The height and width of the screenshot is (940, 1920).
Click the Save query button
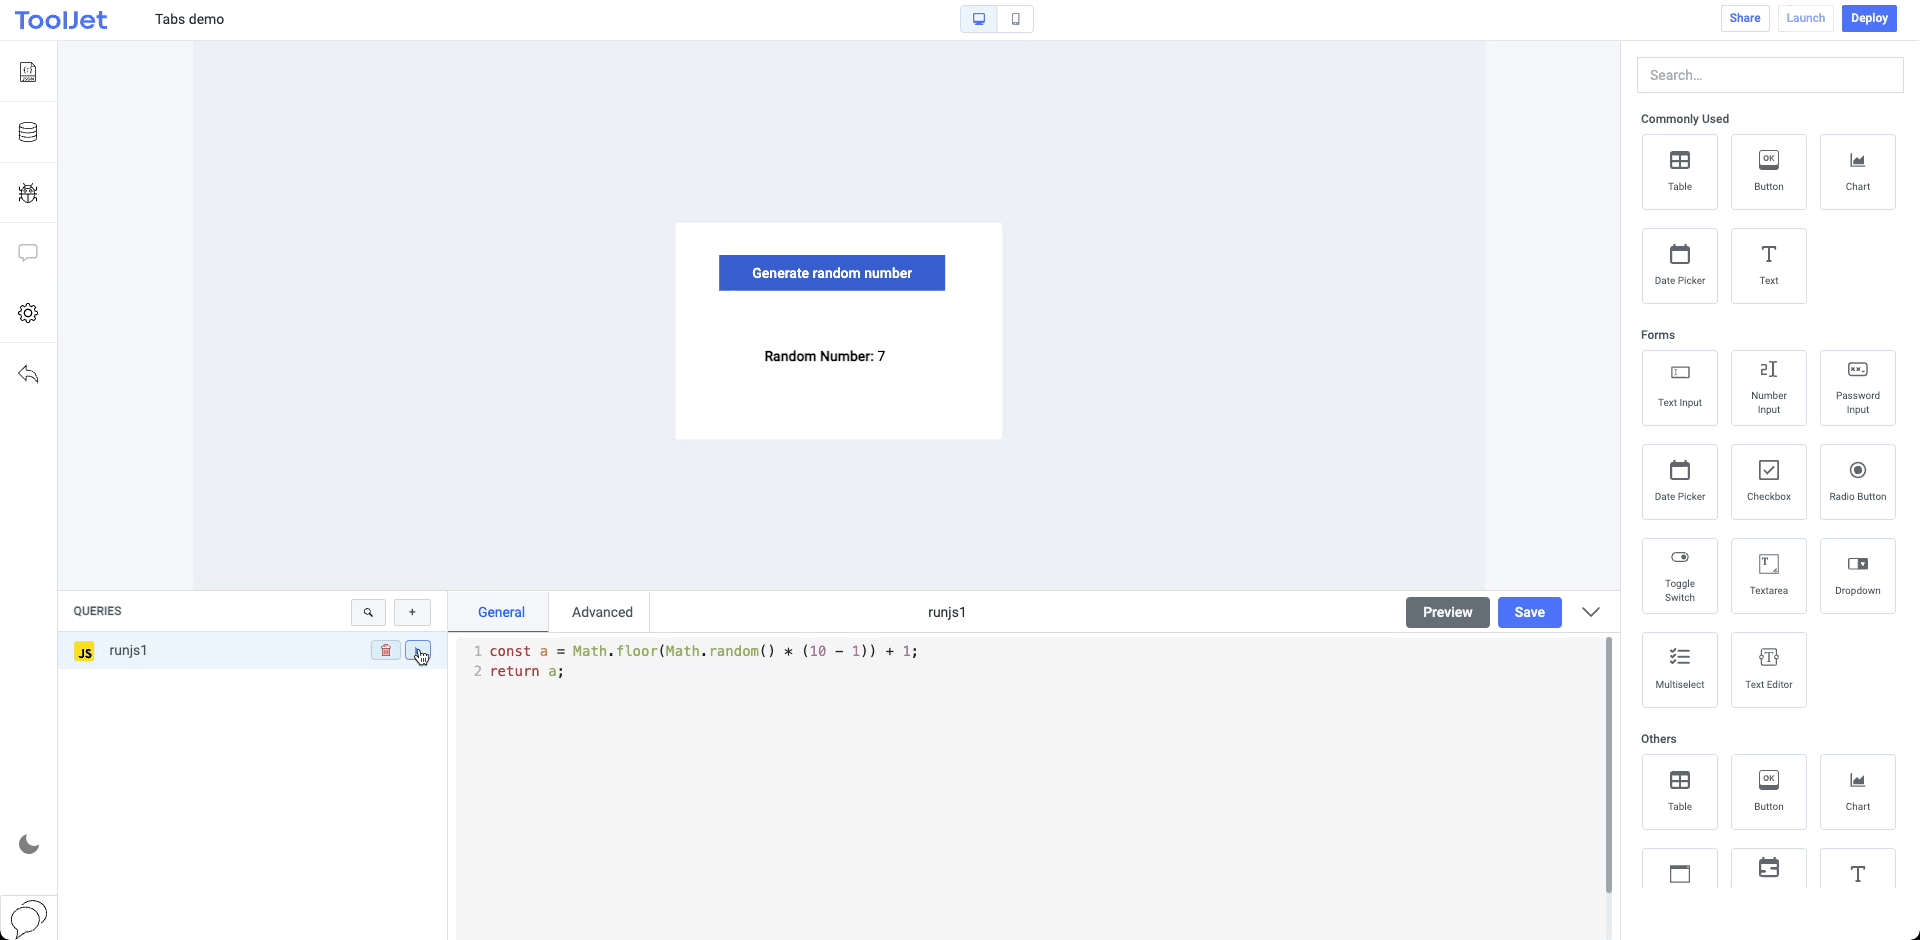(x=1529, y=612)
